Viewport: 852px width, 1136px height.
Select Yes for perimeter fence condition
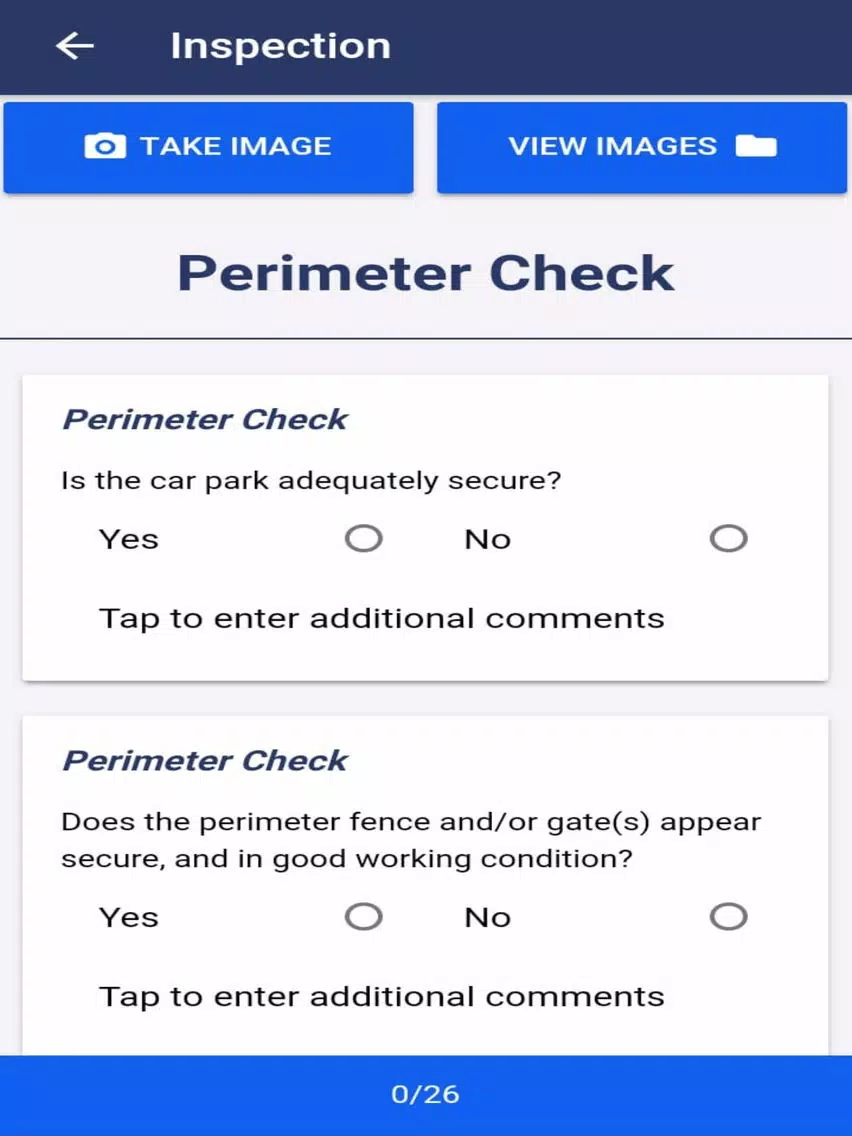point(364,916)
